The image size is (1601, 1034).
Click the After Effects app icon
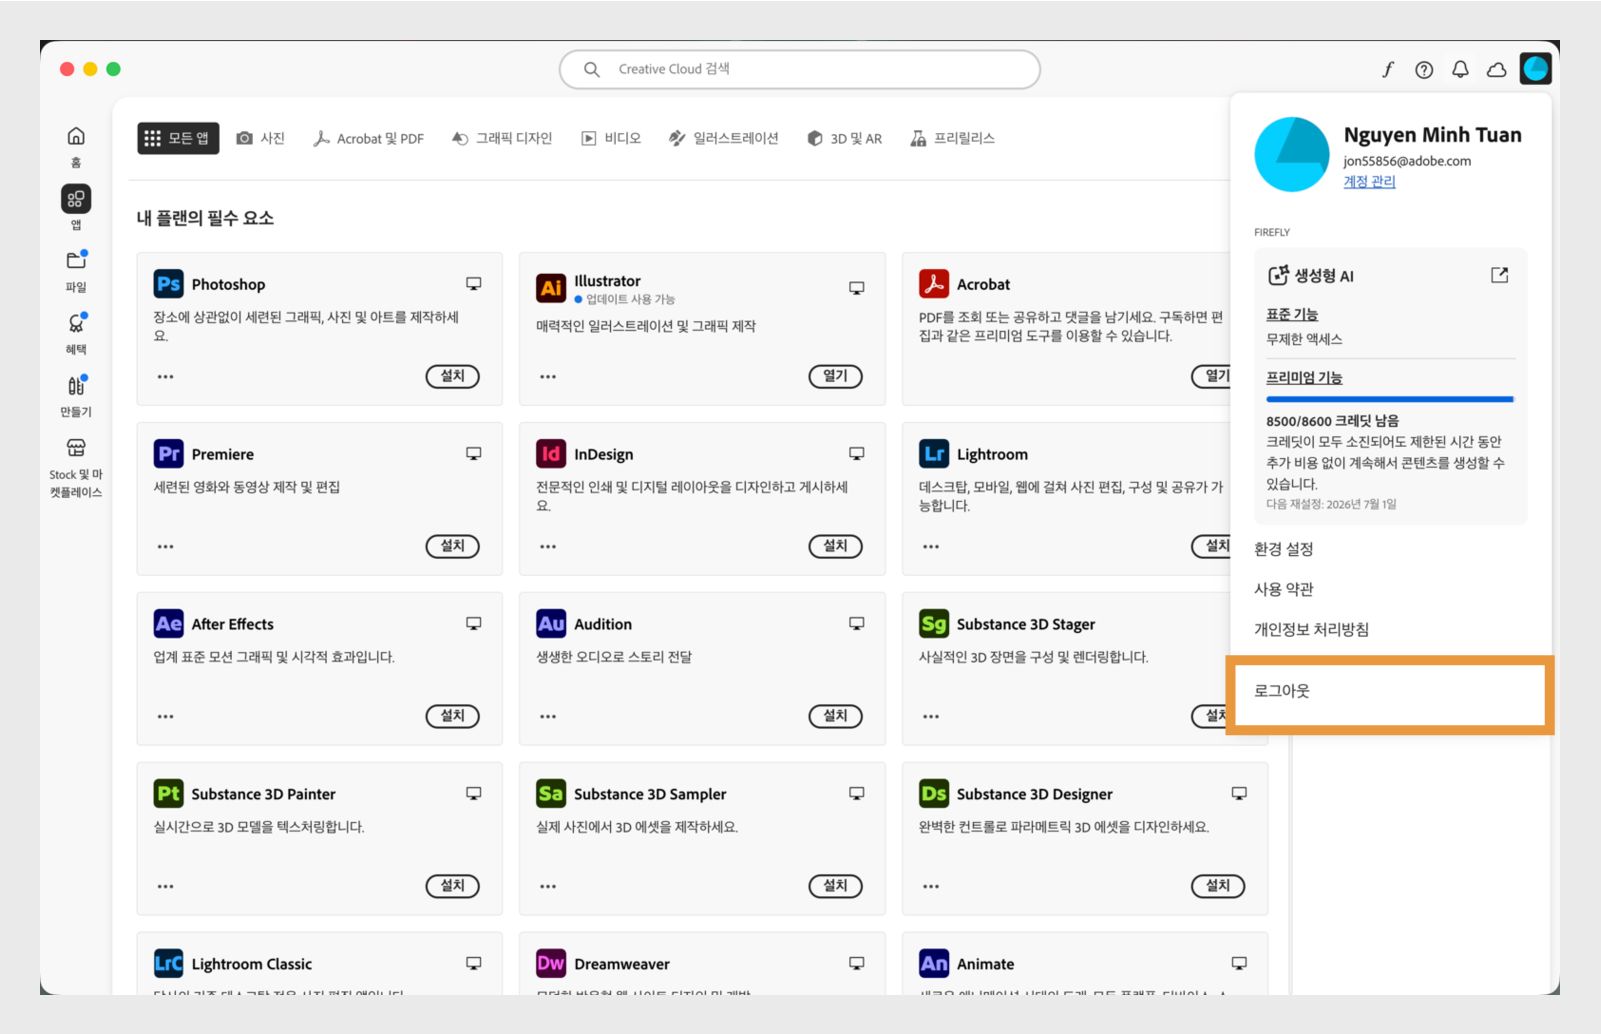pos(168,624)
